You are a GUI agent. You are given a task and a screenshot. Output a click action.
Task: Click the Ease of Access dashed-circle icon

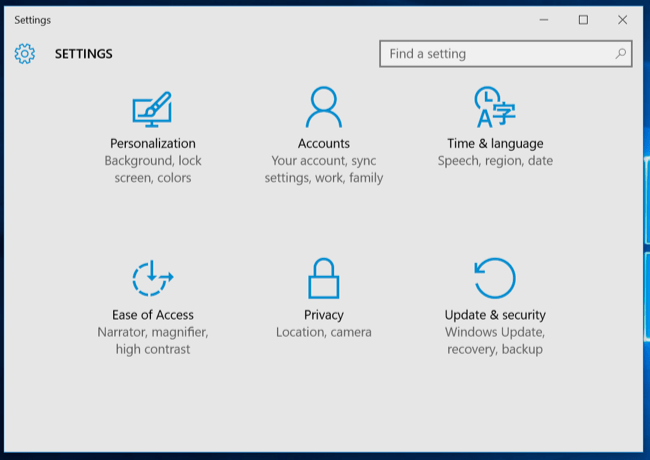(152, 278)
